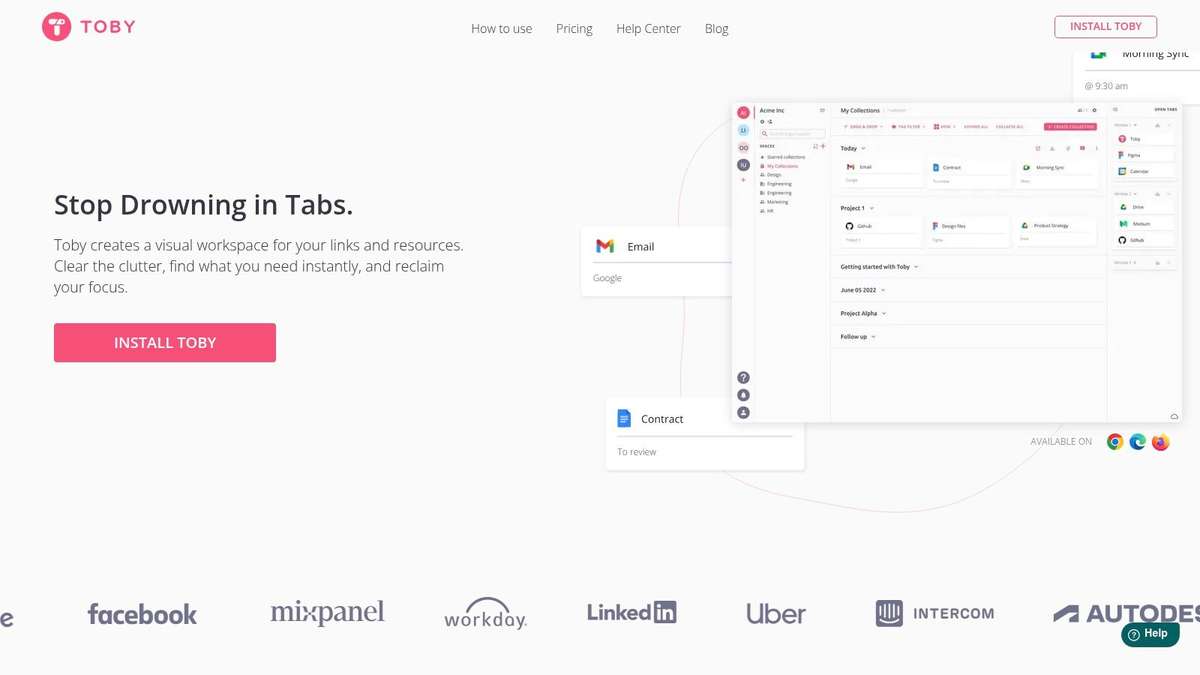Expand Getting started with Toby collection
Viewport: 1200px width, 675px height.
tap(917, 267)
